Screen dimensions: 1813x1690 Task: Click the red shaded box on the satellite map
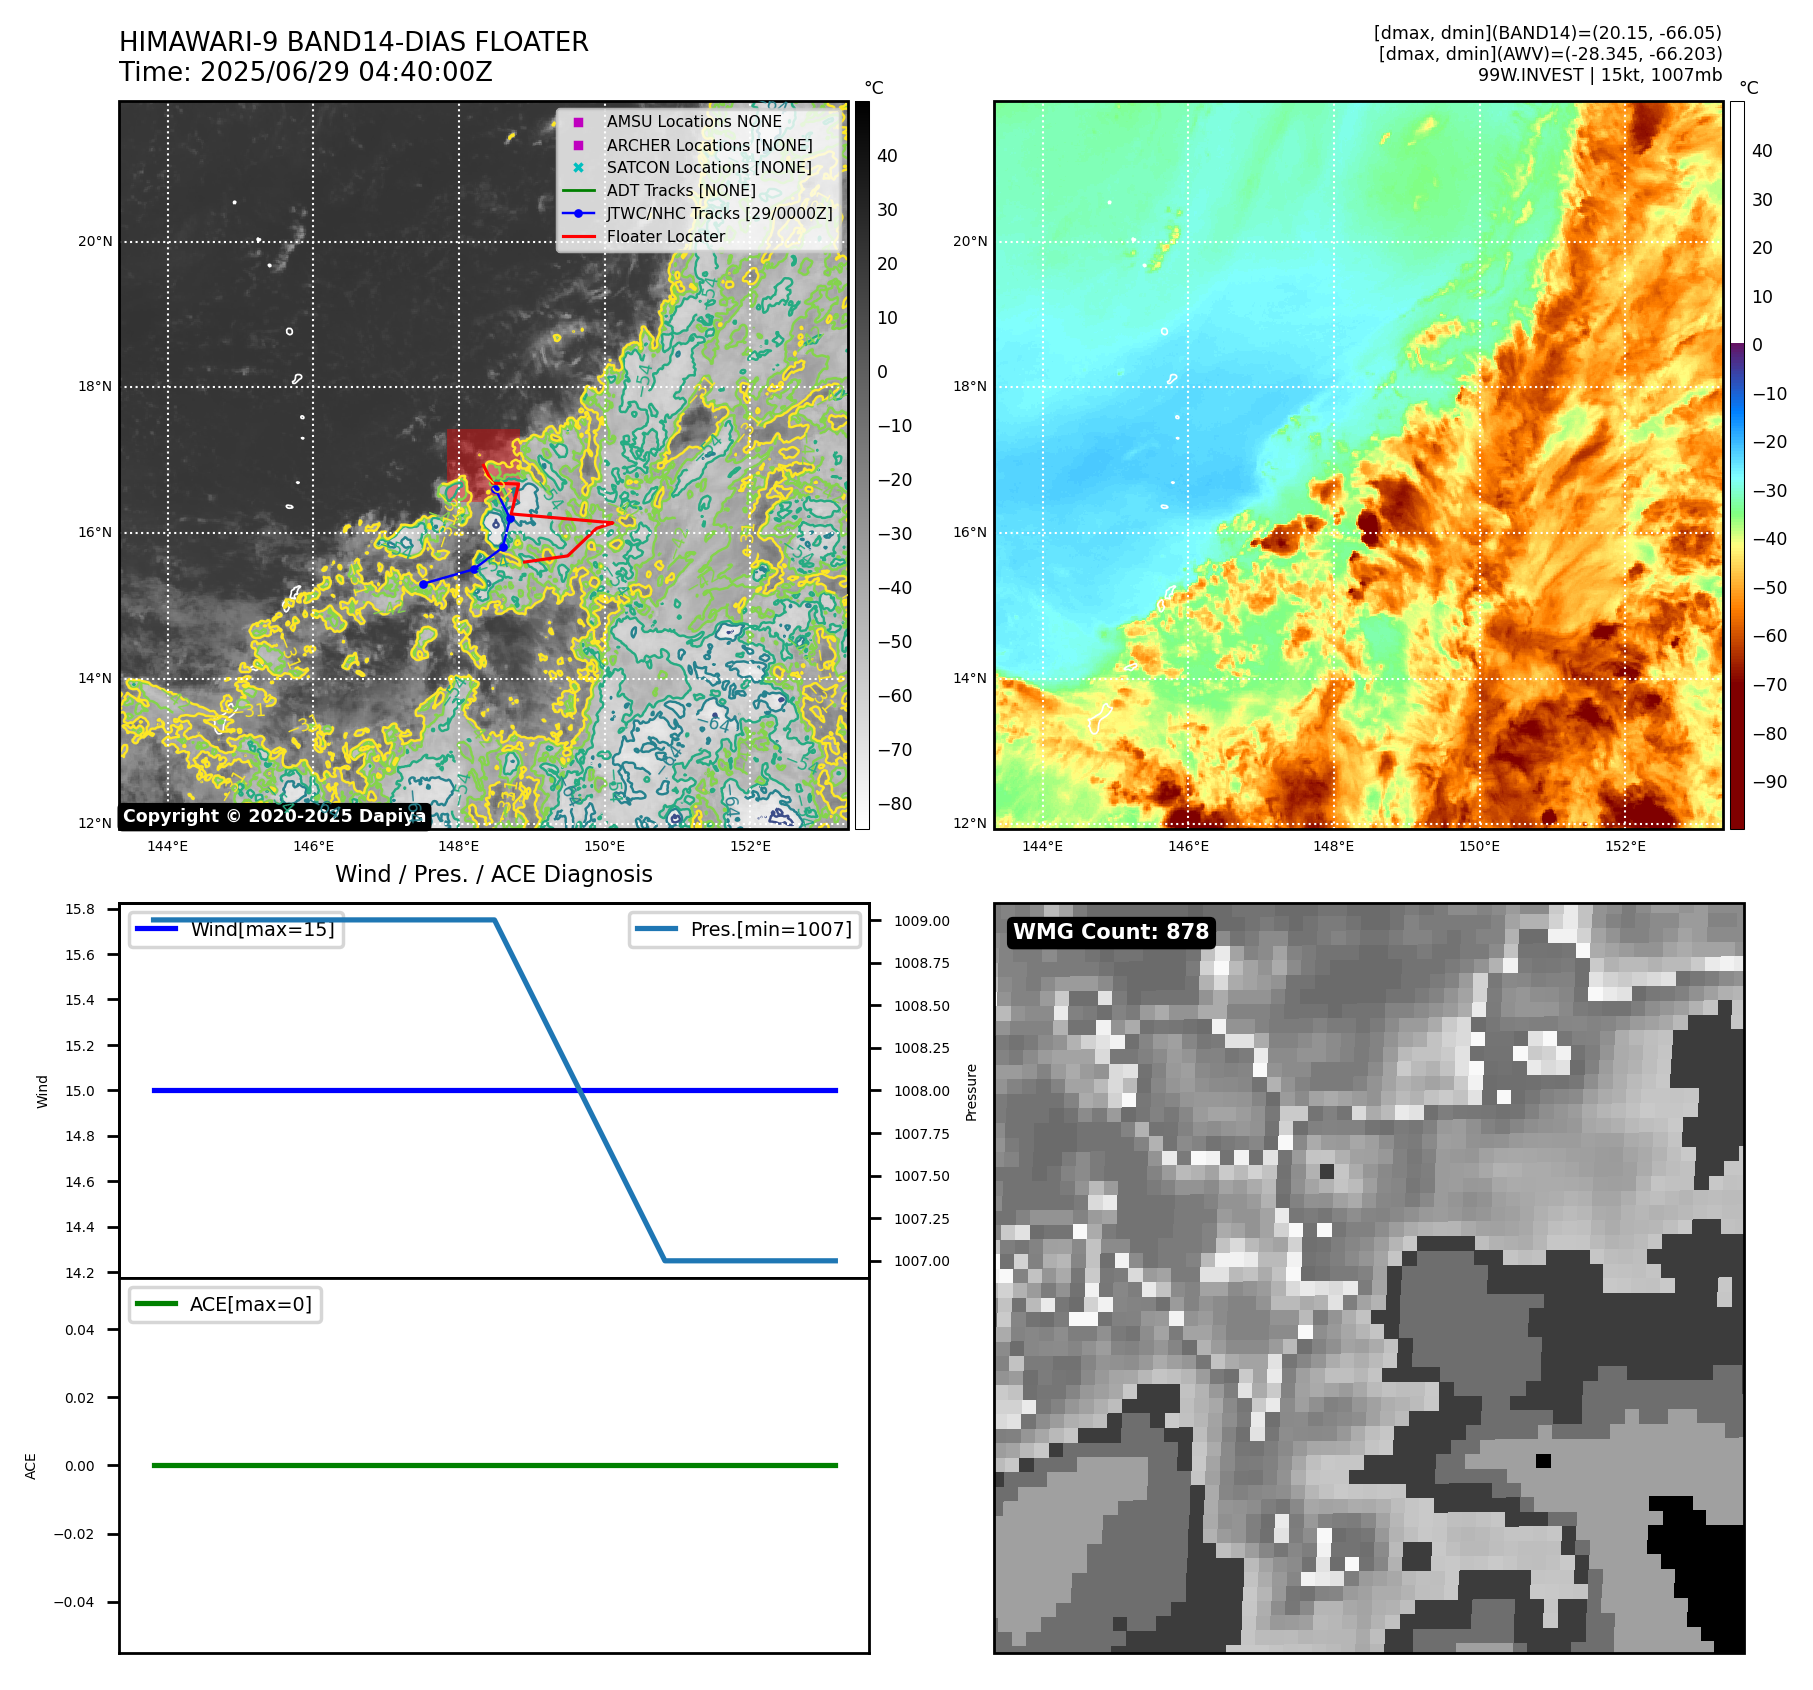point(483,464)
